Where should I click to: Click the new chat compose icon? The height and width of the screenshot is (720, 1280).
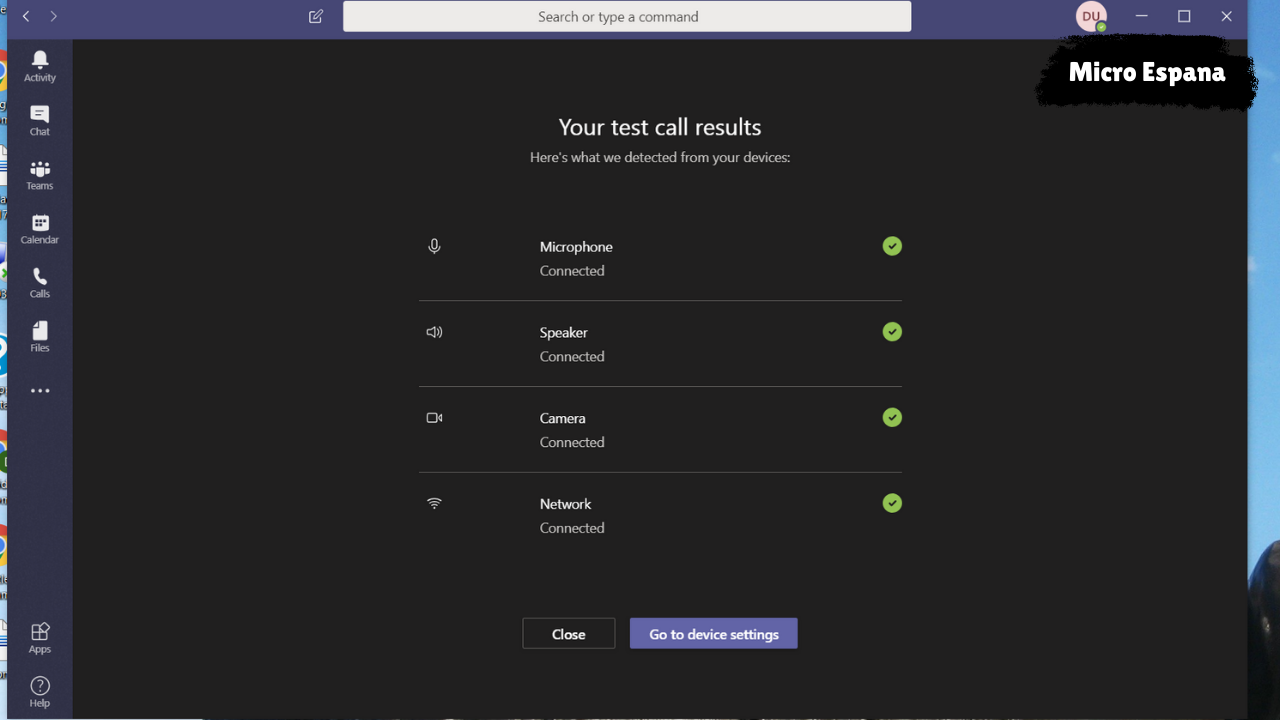[316, 17]
